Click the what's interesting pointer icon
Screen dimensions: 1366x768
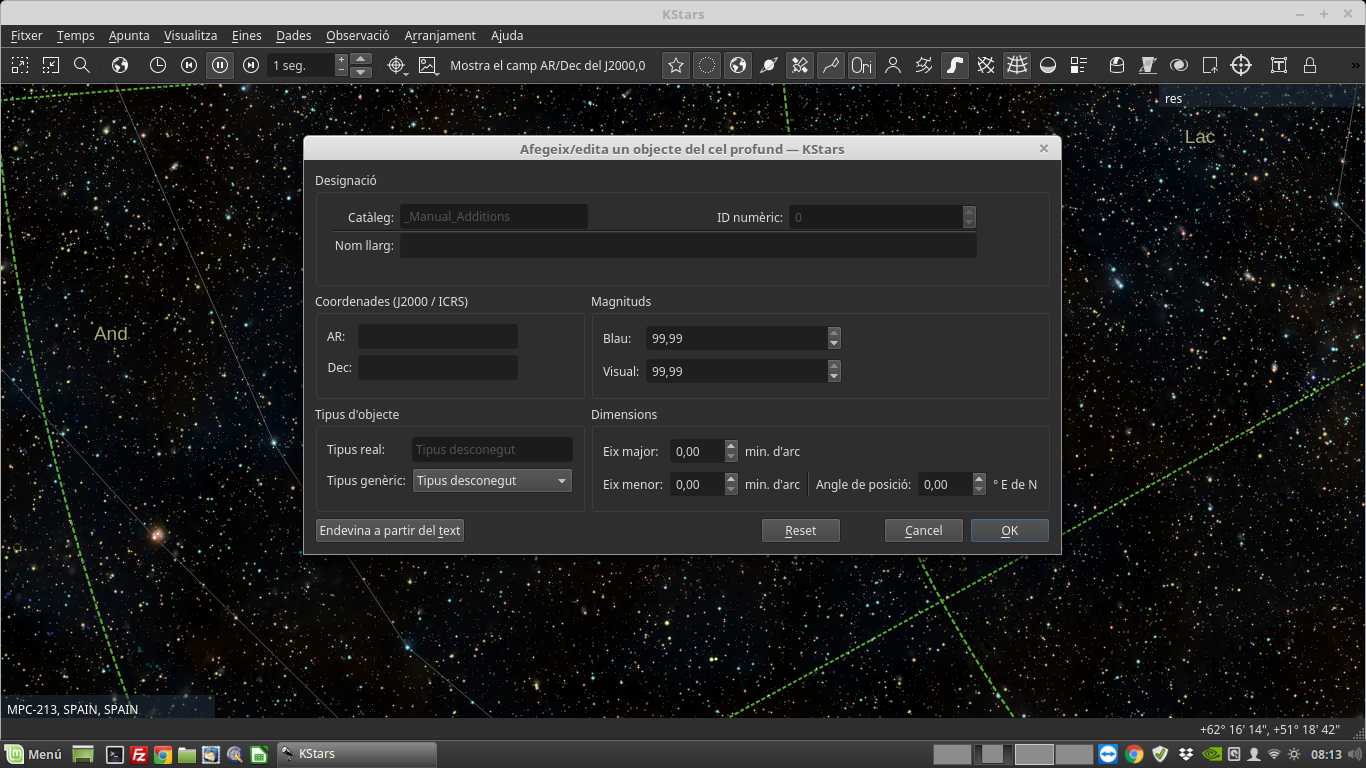tap(1210, 65)
